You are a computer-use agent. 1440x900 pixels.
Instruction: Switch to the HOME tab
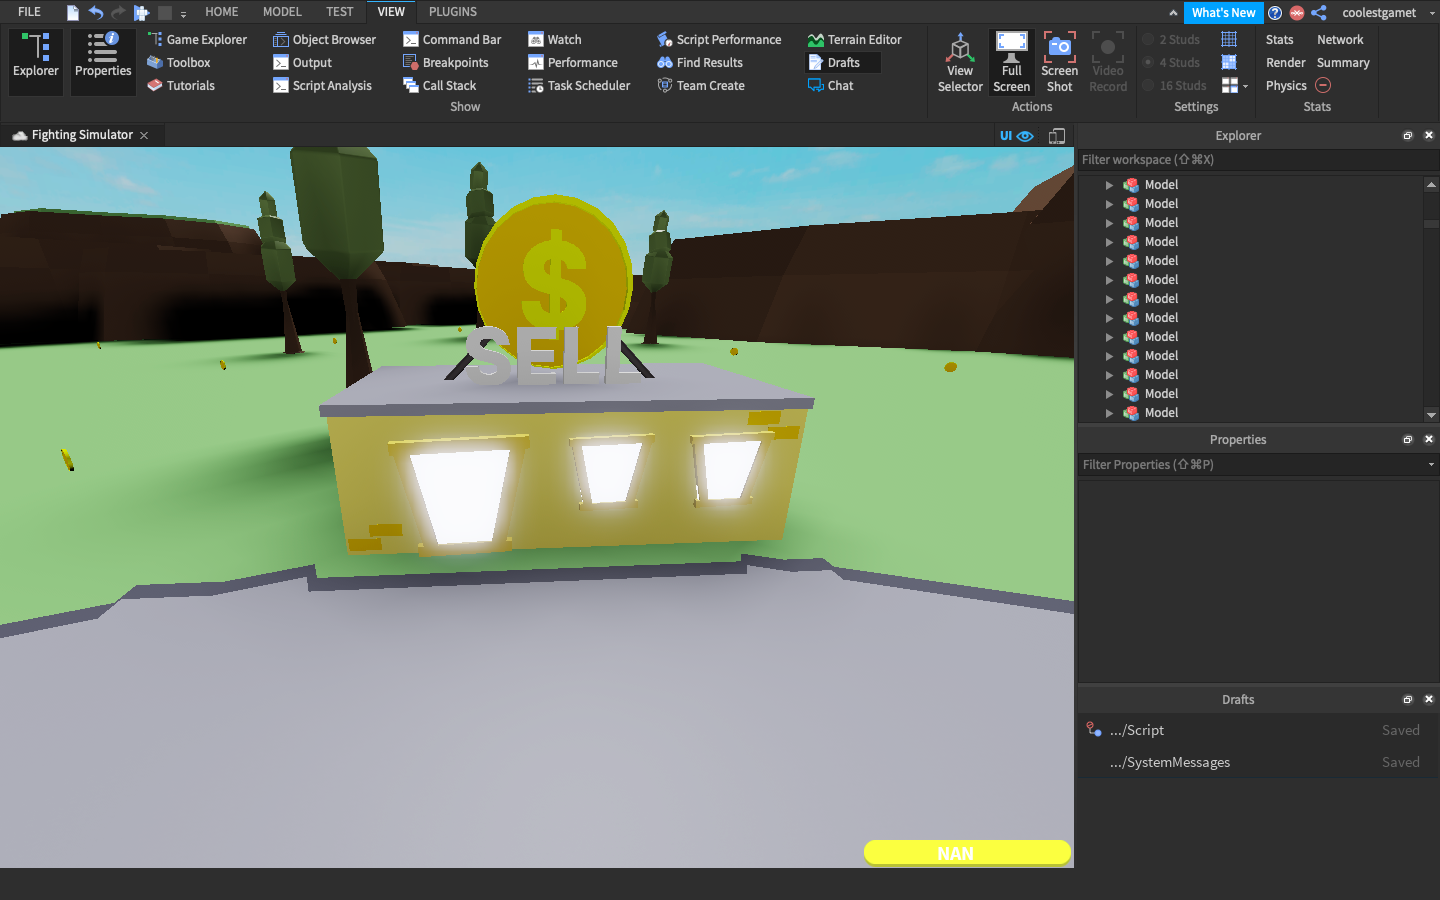tap(222, 12)
